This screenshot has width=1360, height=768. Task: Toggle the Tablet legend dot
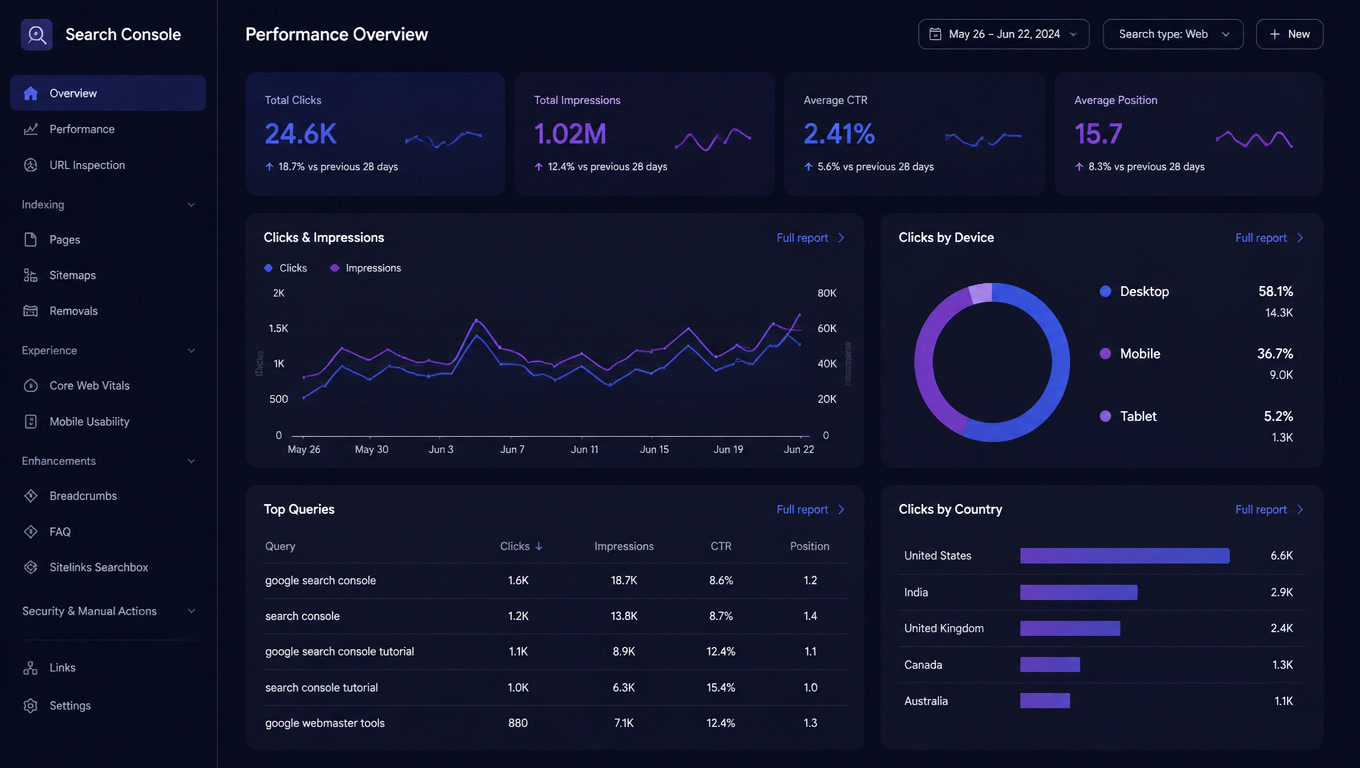(1105, 416)
